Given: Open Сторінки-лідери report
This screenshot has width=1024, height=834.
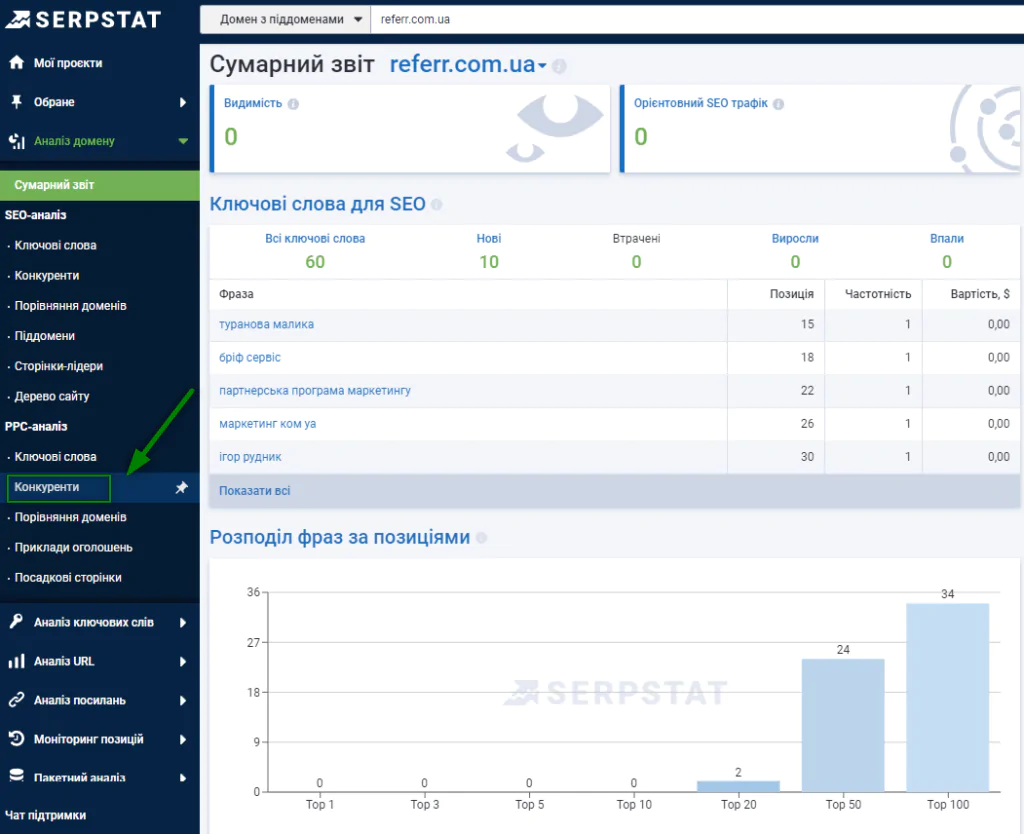Looking at the screenshot, I should (x=59, y=366).
